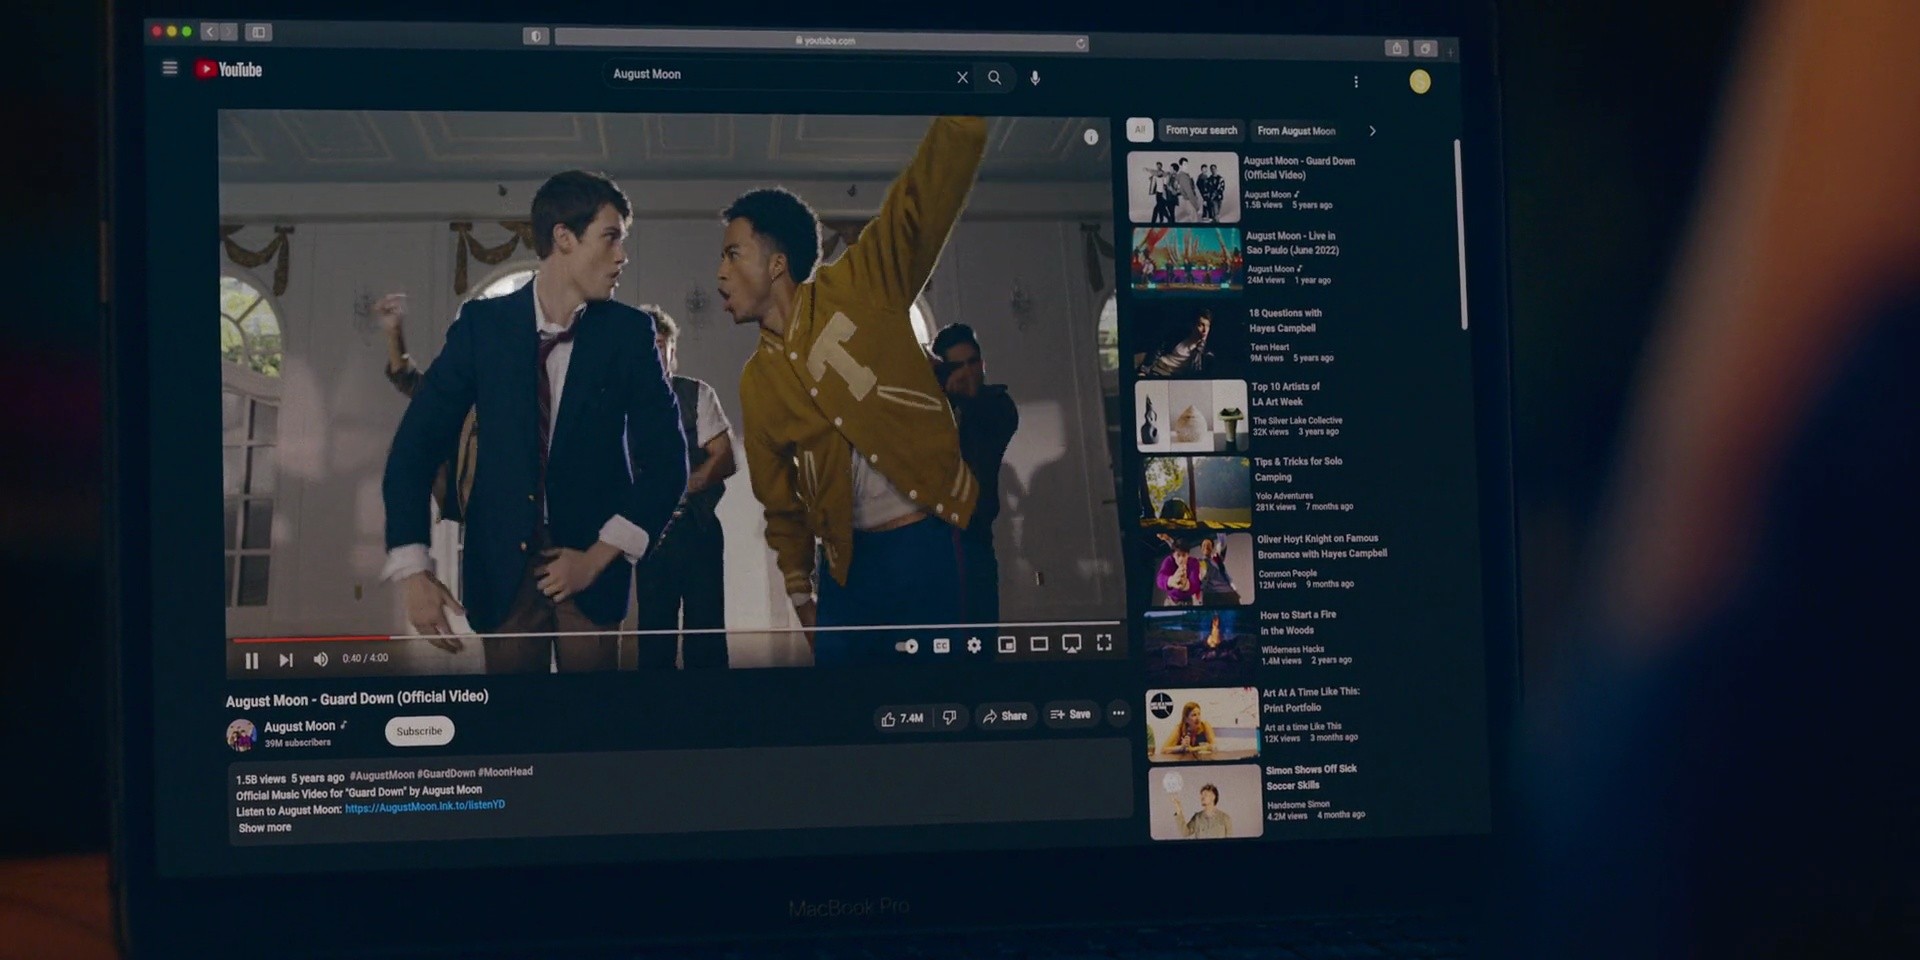Toggle the Safari sidebar
The image size is (1920, 960).
tap(258, 32)
